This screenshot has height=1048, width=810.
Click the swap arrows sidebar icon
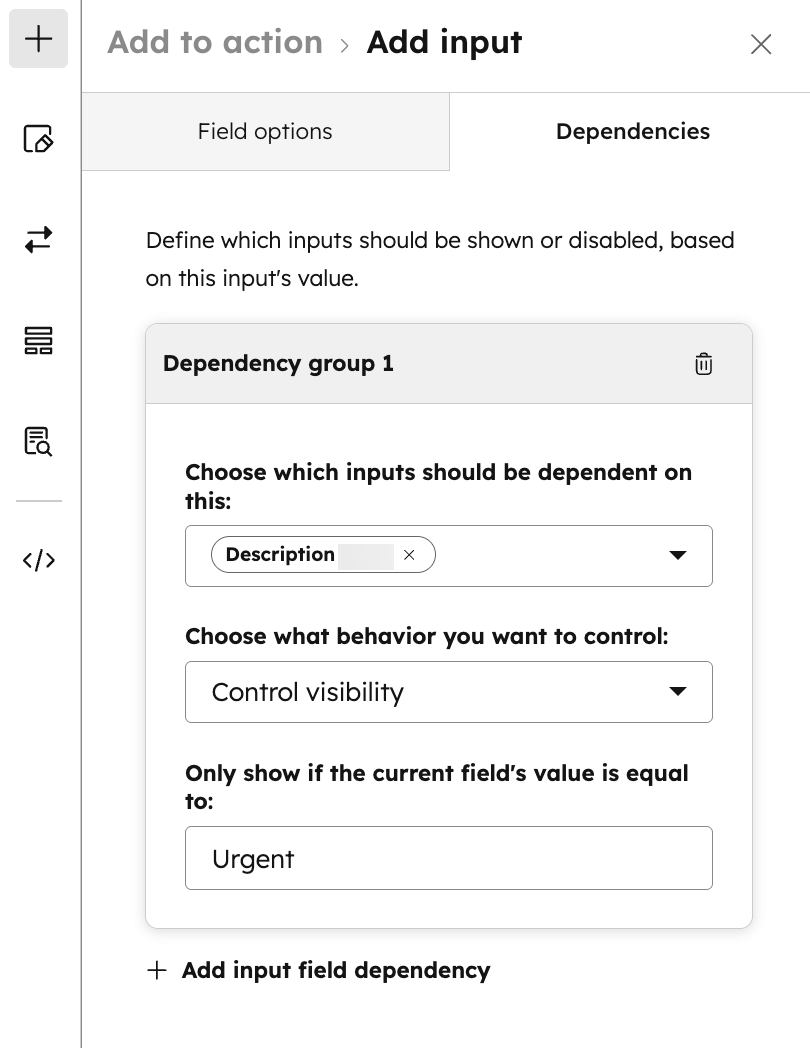(x=38, y=240)
